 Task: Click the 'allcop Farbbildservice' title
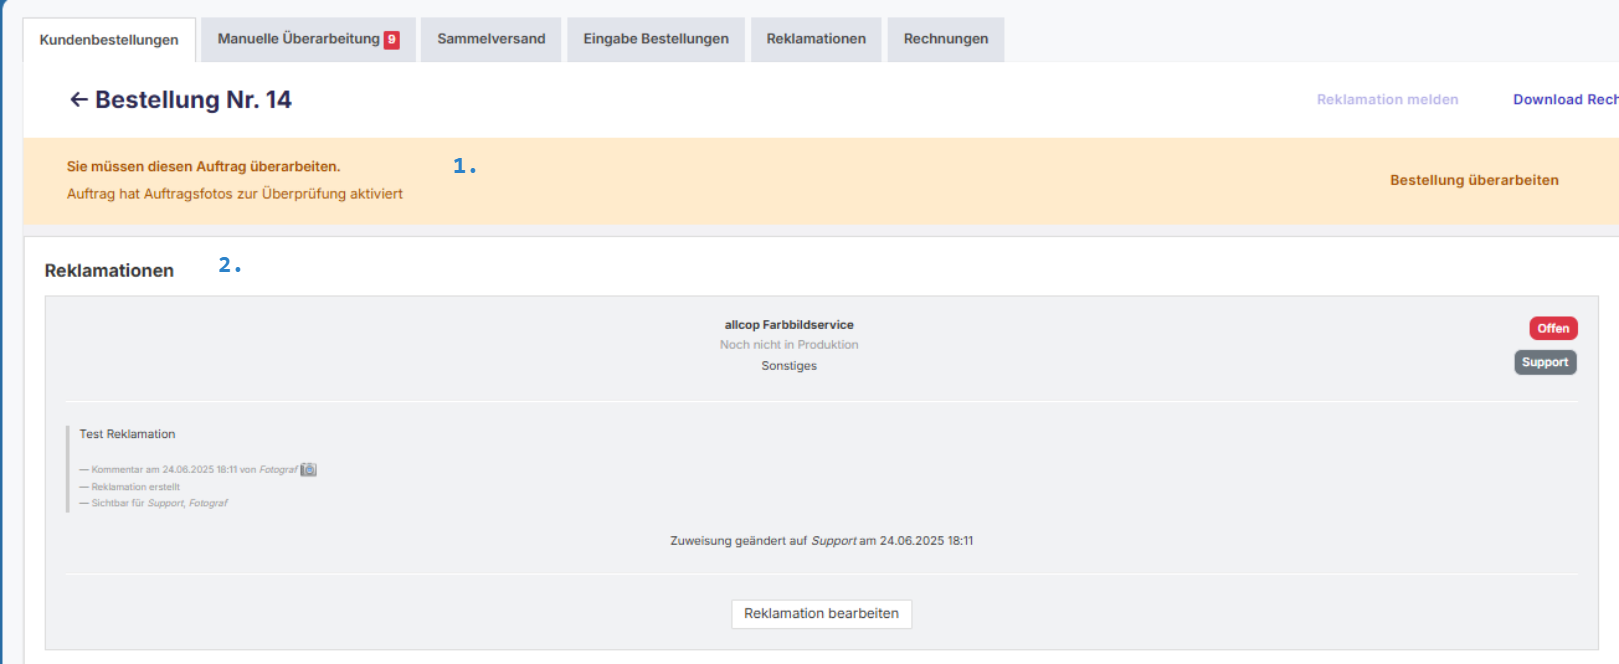pyautogui.click(x=789, y=325)
